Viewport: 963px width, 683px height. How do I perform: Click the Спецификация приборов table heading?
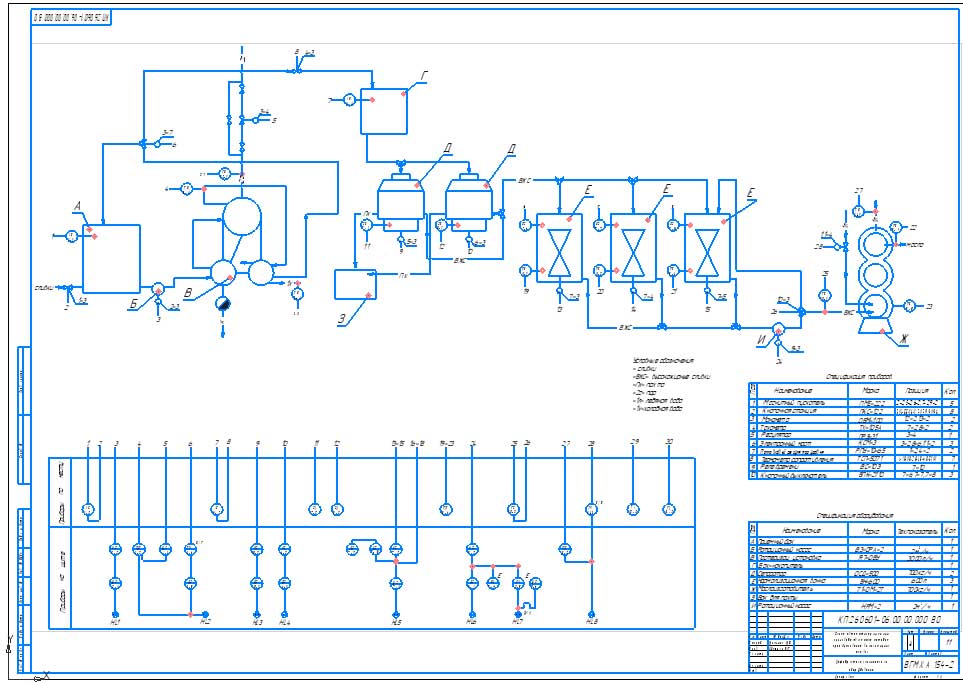[x=858, y=377]
